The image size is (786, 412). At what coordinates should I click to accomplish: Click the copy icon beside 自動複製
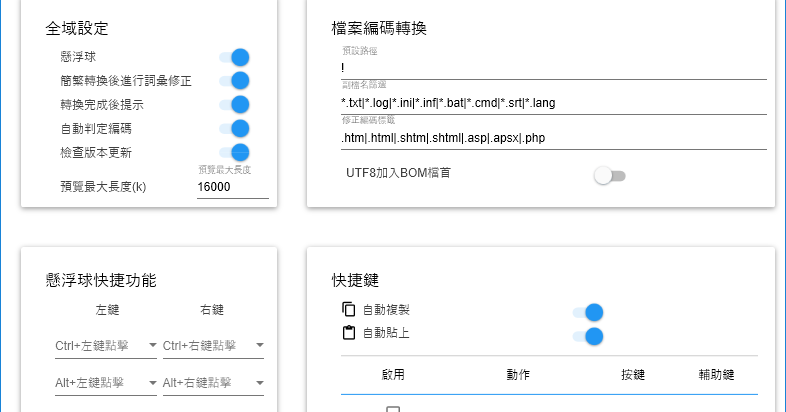point(348,309)
